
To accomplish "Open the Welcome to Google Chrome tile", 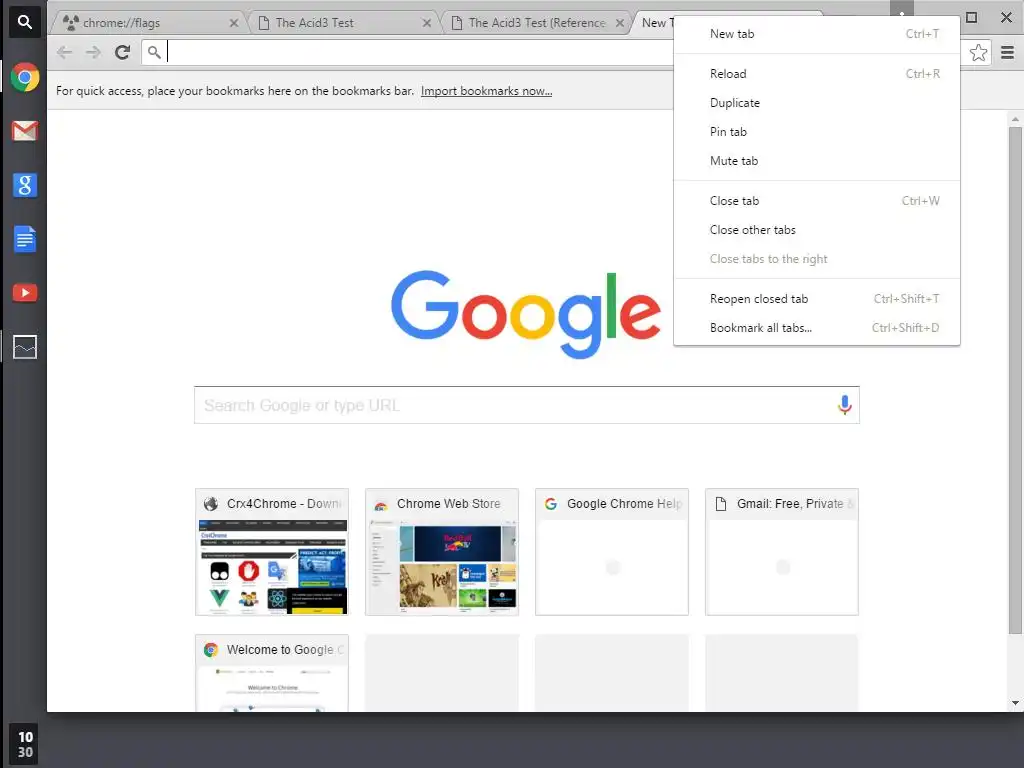I will coord(272,673).
